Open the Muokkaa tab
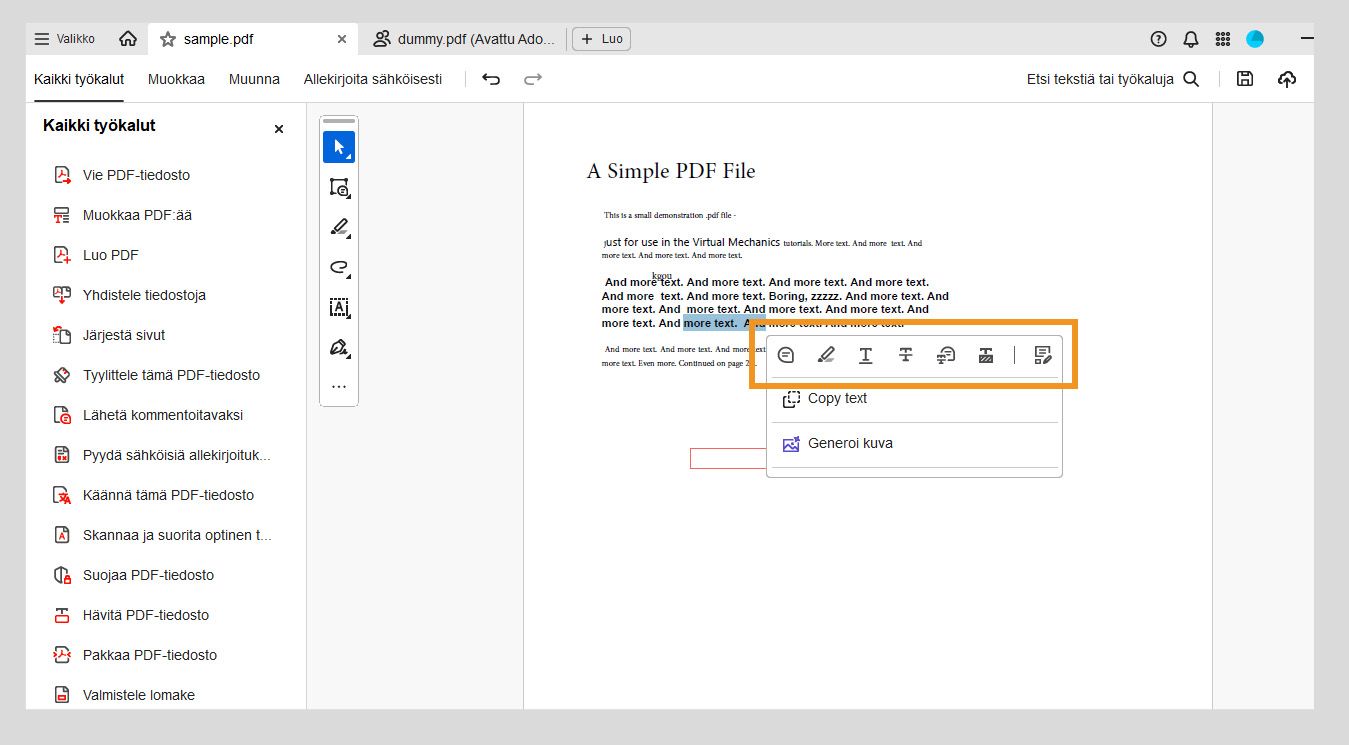The width and height of the screenshot is (1349, 745). click(176, 79)
